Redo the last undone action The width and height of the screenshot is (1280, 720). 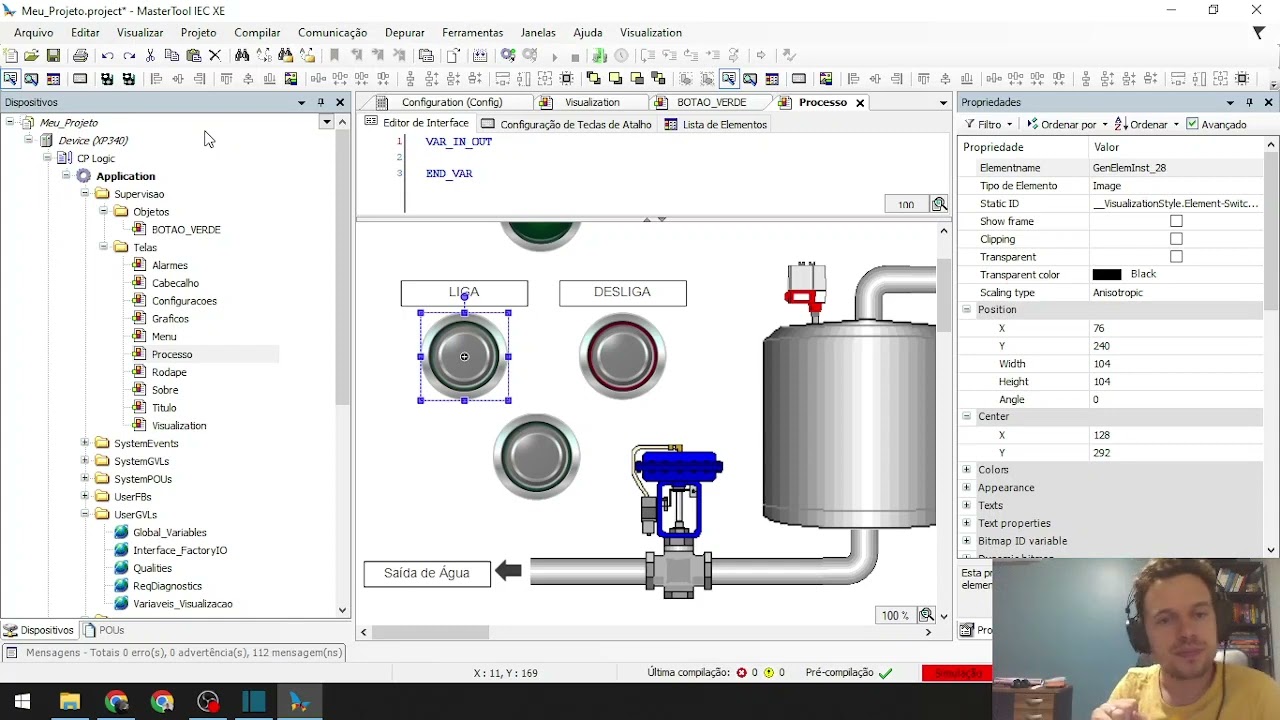click(x=128, y=55)
